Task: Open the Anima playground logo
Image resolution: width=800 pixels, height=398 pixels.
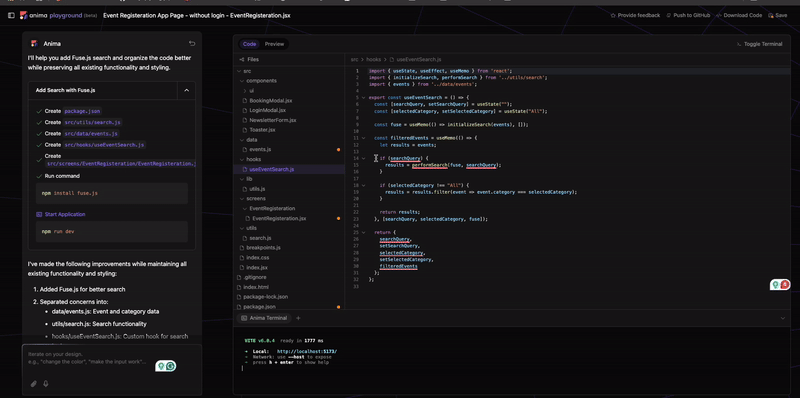Action: (x=51, y=15)
